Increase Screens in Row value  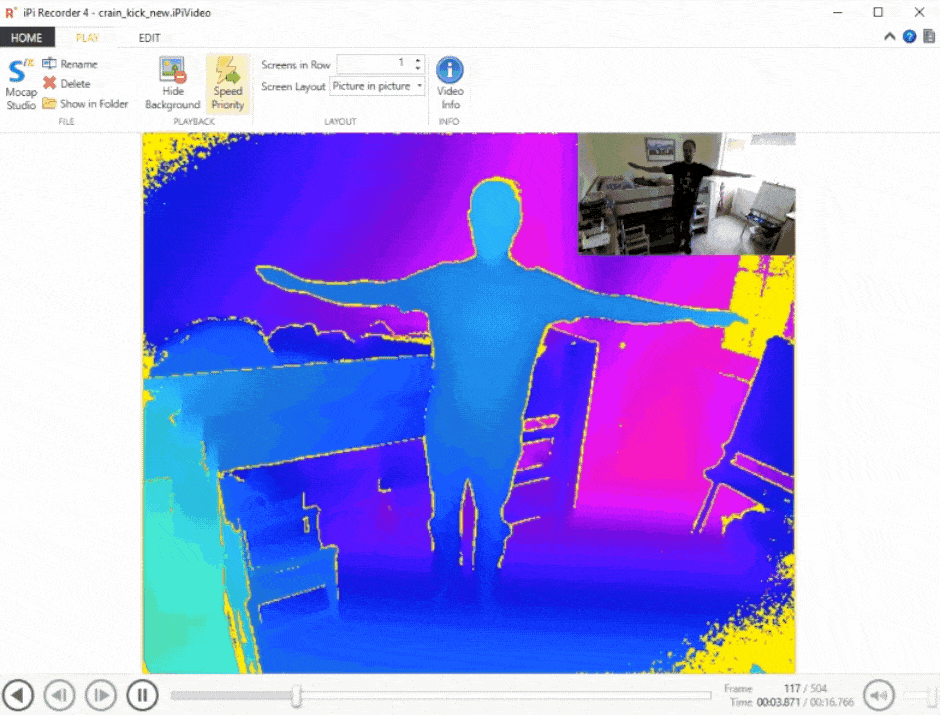pos(417,59)
